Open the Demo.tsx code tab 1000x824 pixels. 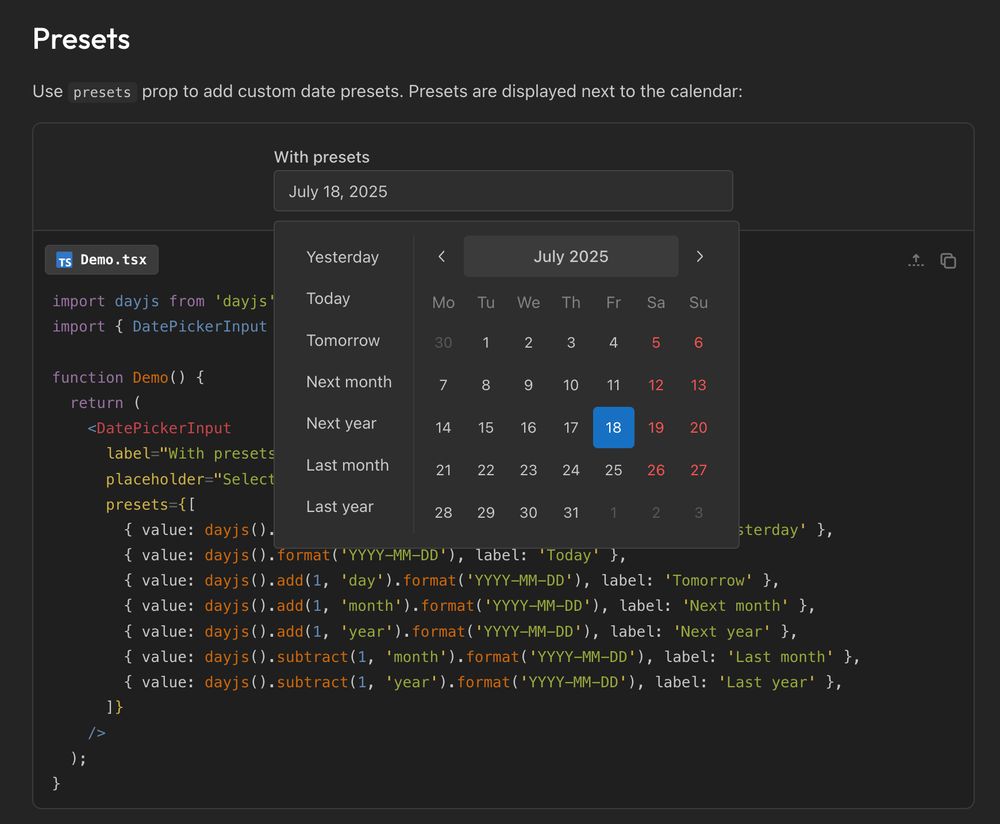click(x=102, y=260)
